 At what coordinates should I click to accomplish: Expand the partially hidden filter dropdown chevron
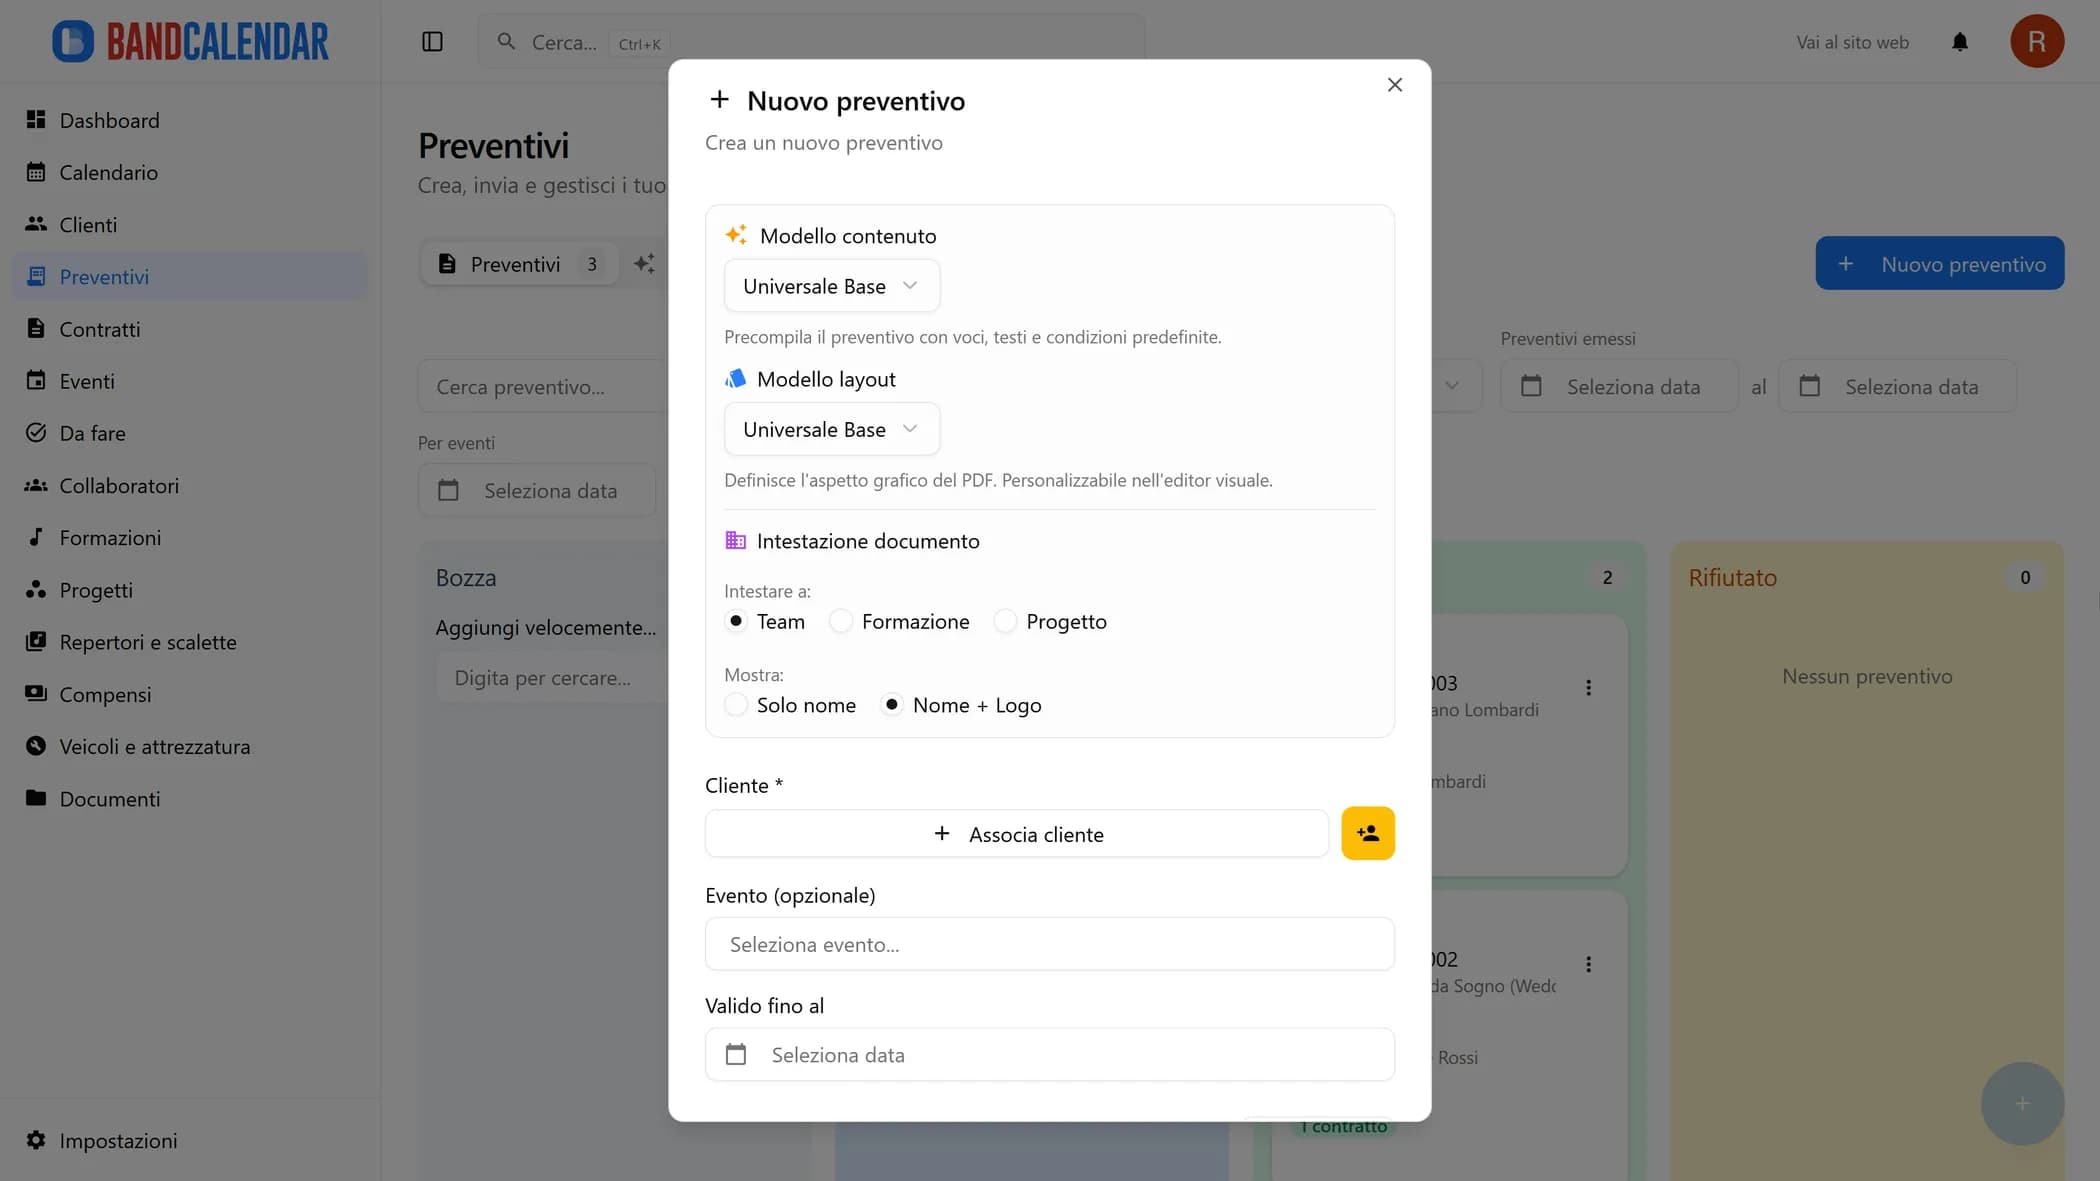(x=1452, y=386)
